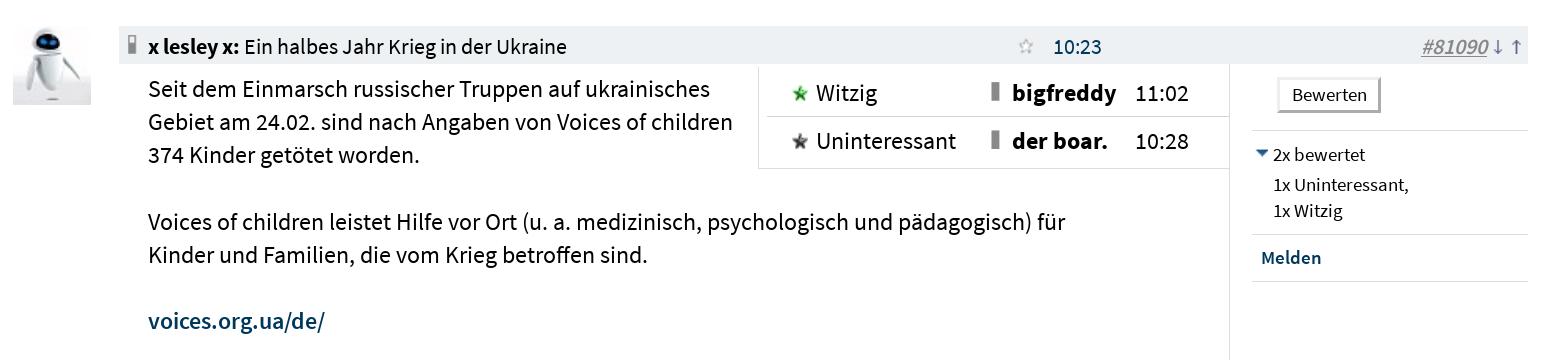Open der boar.'s user profile
The height and width of the screenshot is (360, 1543).
1060,141
